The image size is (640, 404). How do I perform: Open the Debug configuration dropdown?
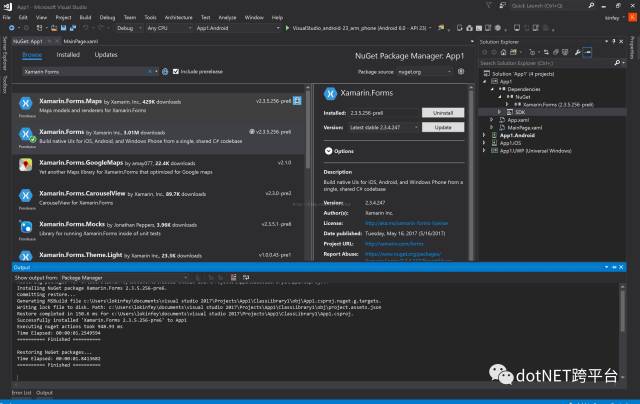point(129,28)
